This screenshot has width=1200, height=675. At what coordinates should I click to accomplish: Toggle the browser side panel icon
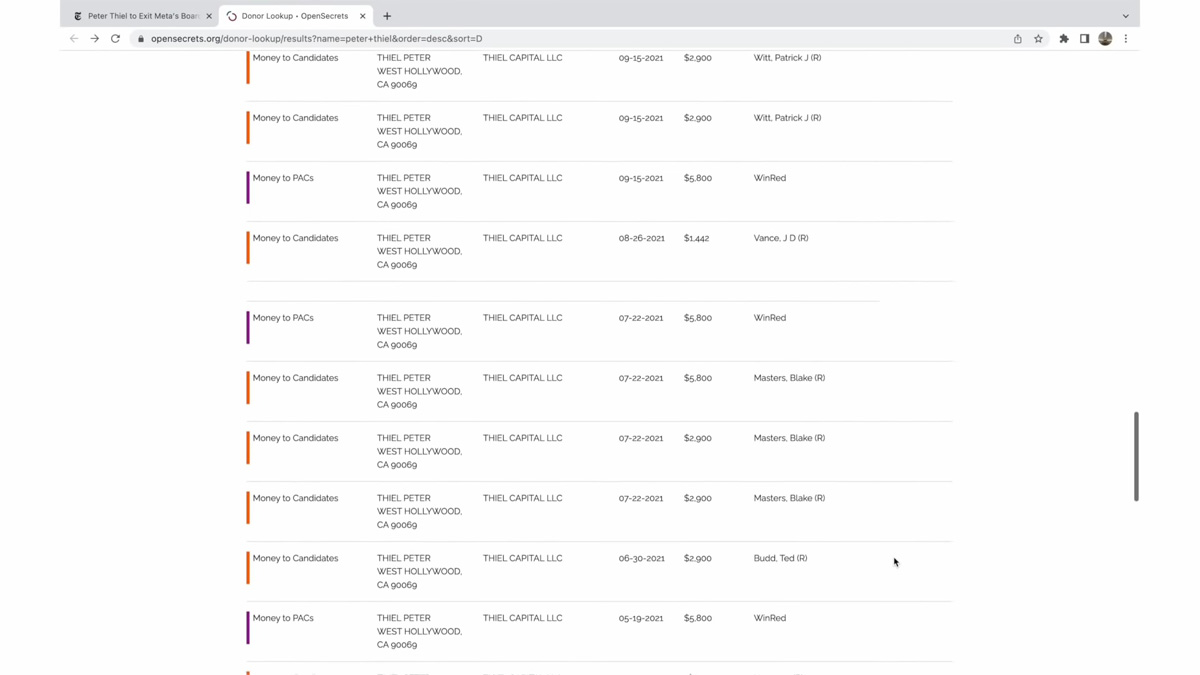click(x=1084, y=39)
